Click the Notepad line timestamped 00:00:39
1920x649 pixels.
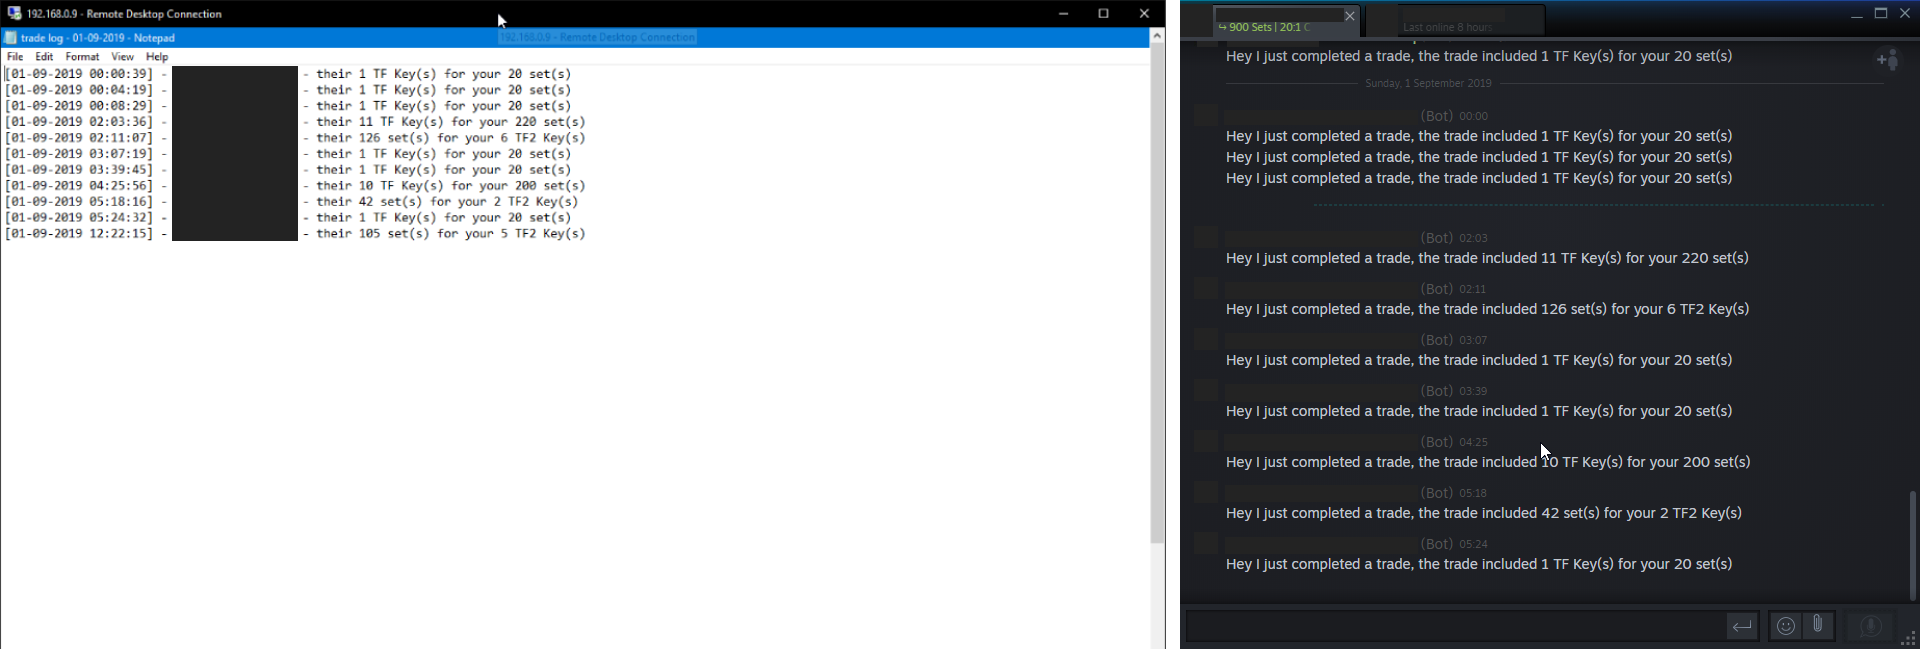coord(288,74)
